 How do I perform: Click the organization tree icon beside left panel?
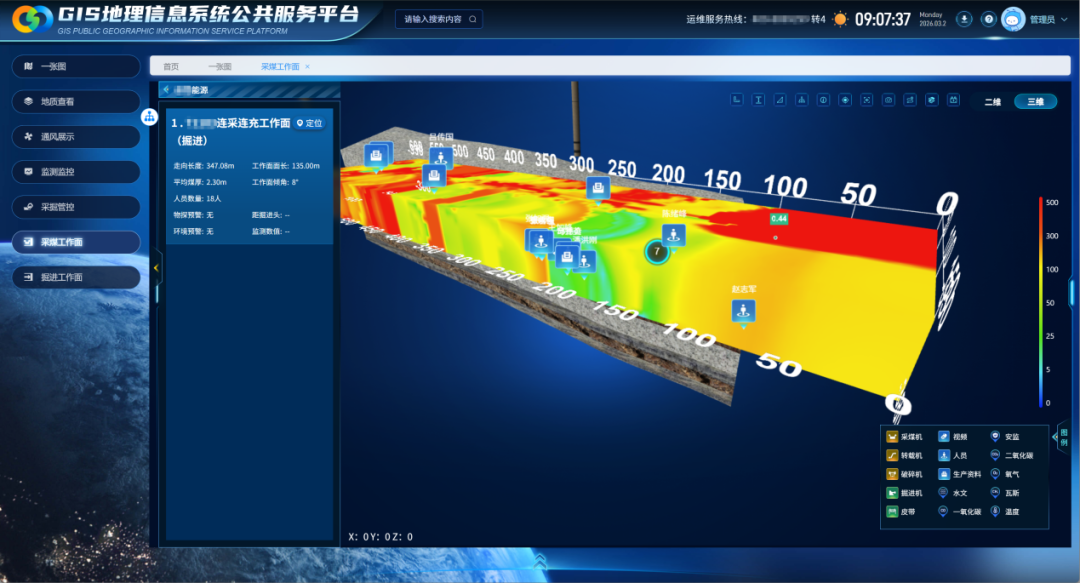[x=149, y=117]
